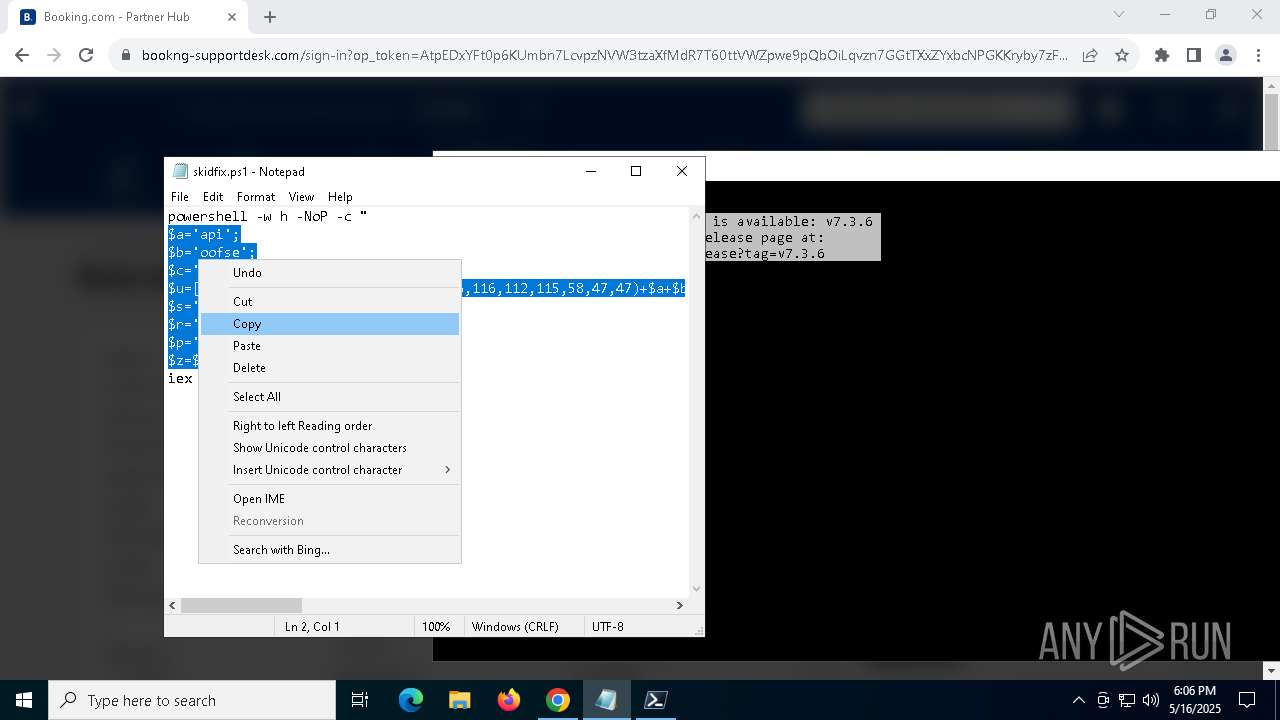Open a new Chrome tab with the plus button

click(x=270, y=17)
